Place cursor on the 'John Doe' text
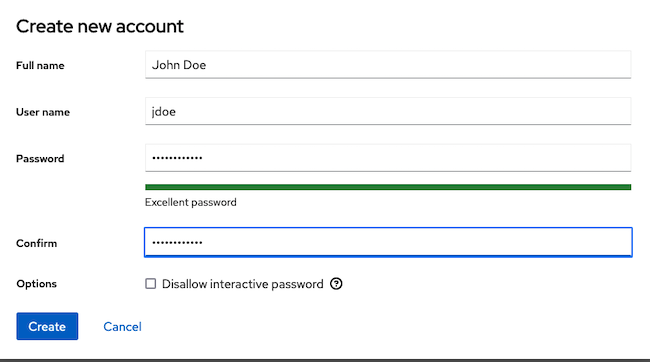 (x=179, y=65)
